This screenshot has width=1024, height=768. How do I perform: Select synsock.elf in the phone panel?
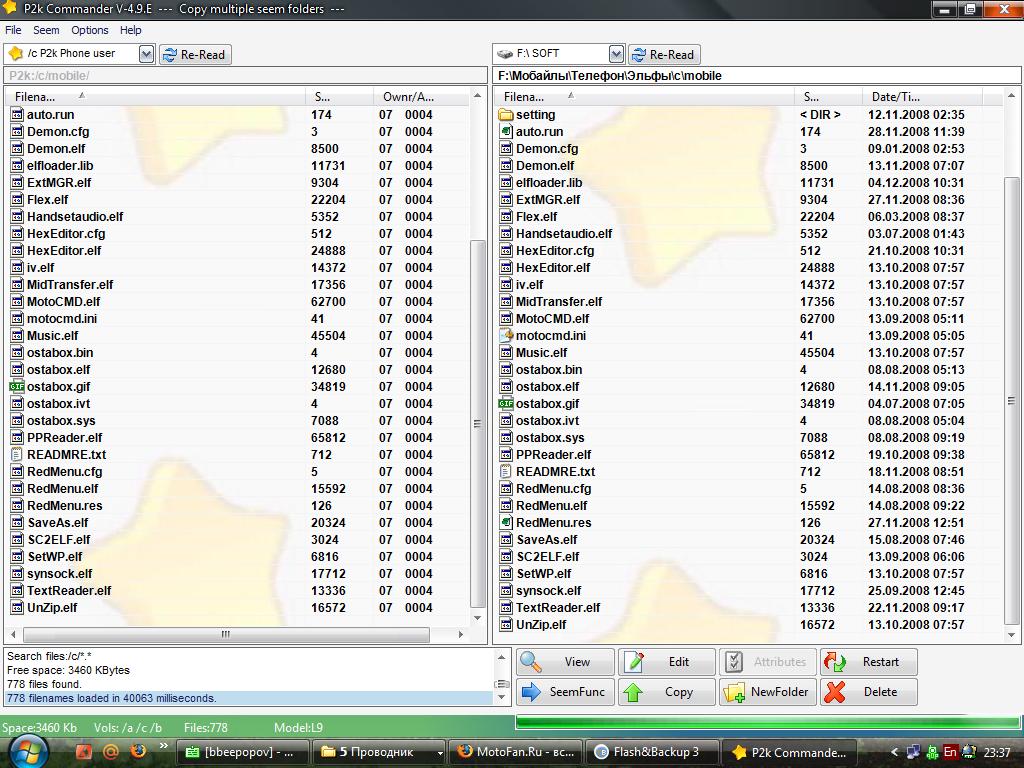[x=59, y=573]
